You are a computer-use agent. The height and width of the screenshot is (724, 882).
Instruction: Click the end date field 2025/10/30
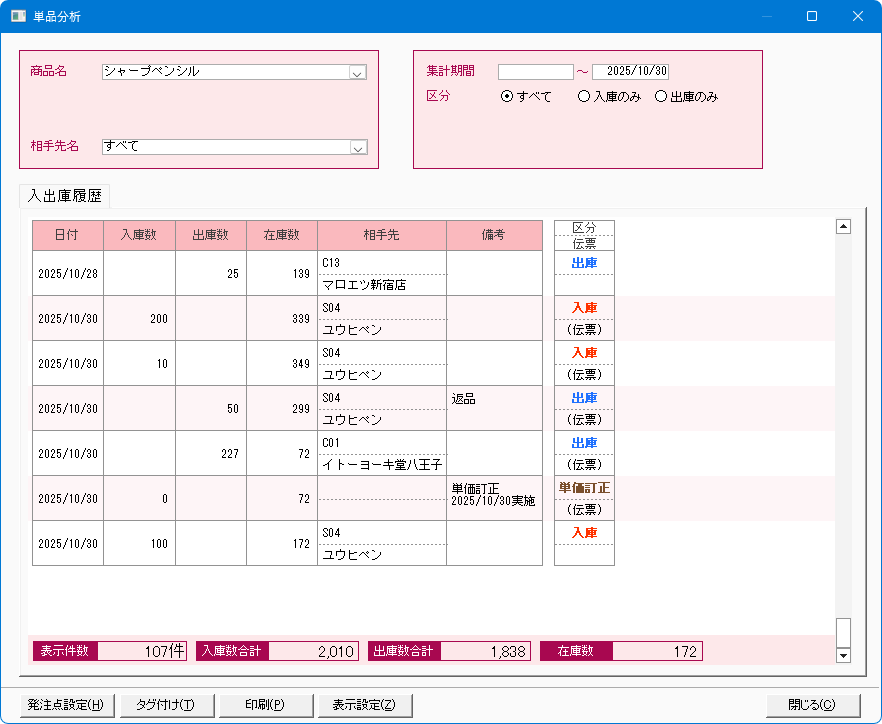(x=630, y=72)
